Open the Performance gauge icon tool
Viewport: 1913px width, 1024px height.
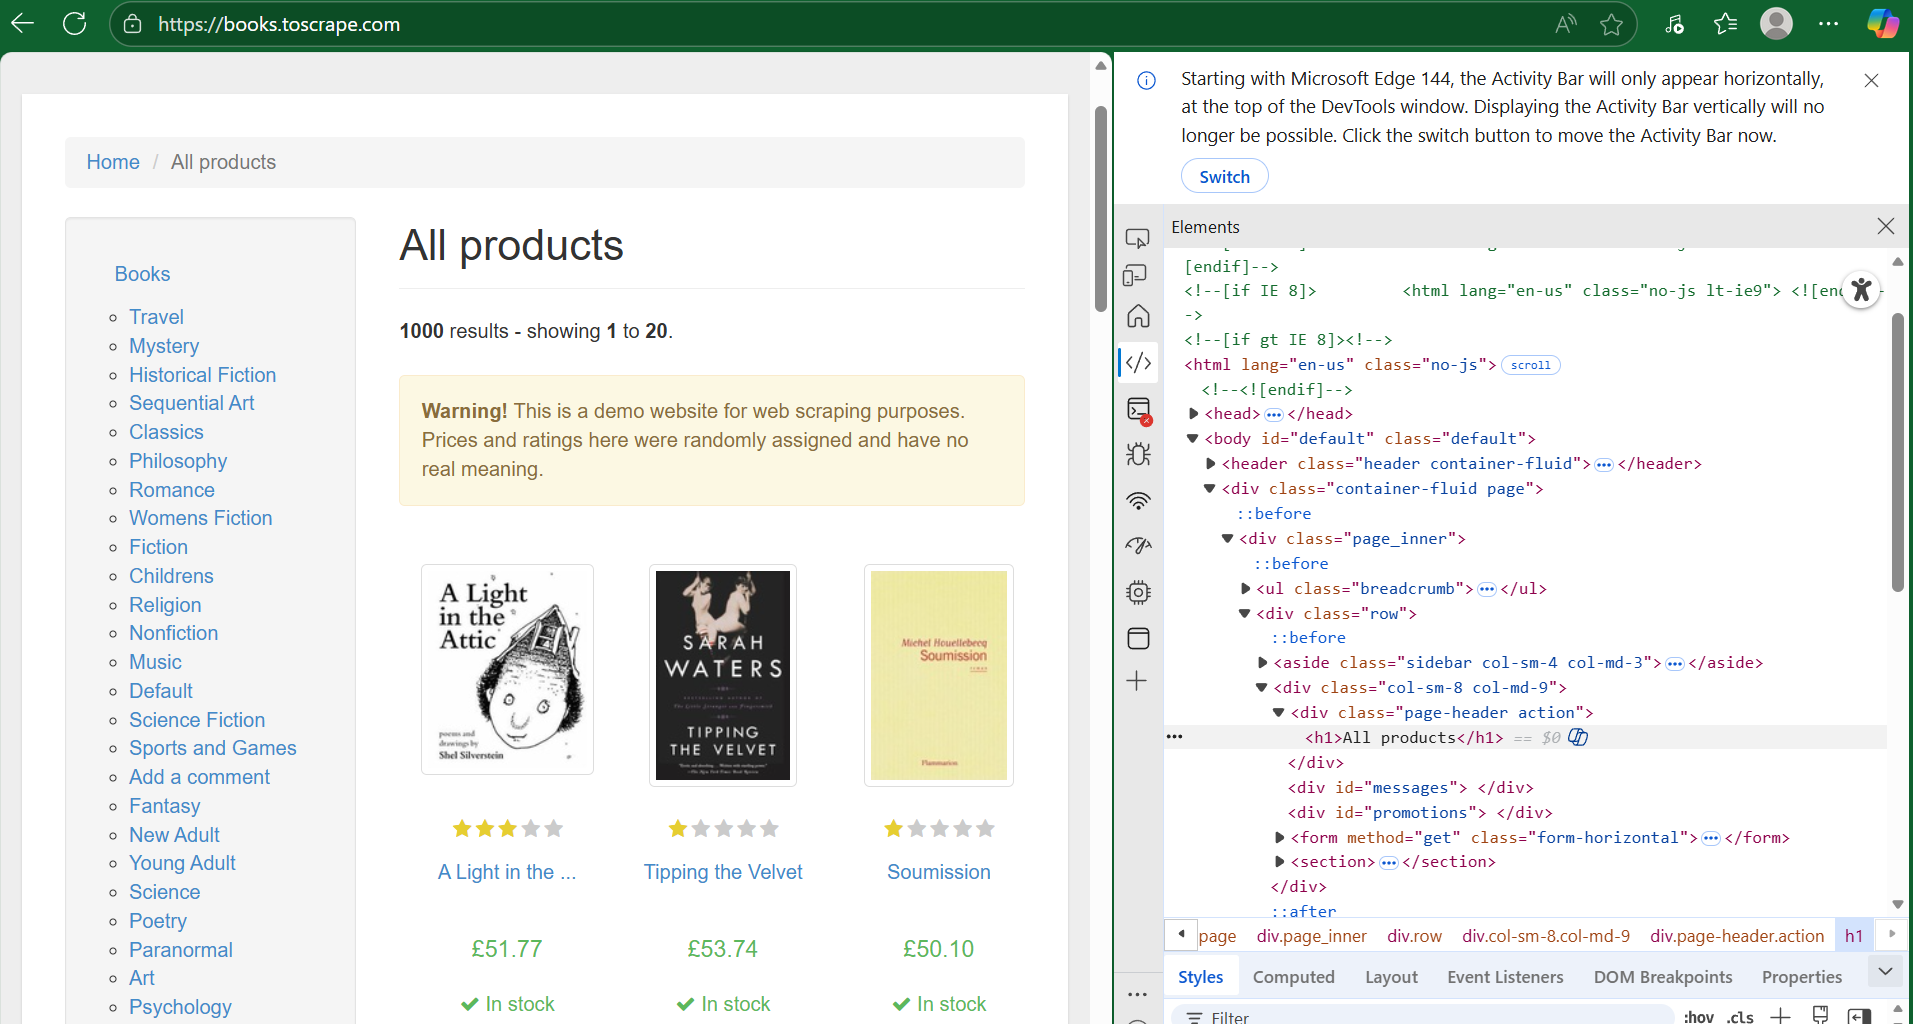(1138, 546)
